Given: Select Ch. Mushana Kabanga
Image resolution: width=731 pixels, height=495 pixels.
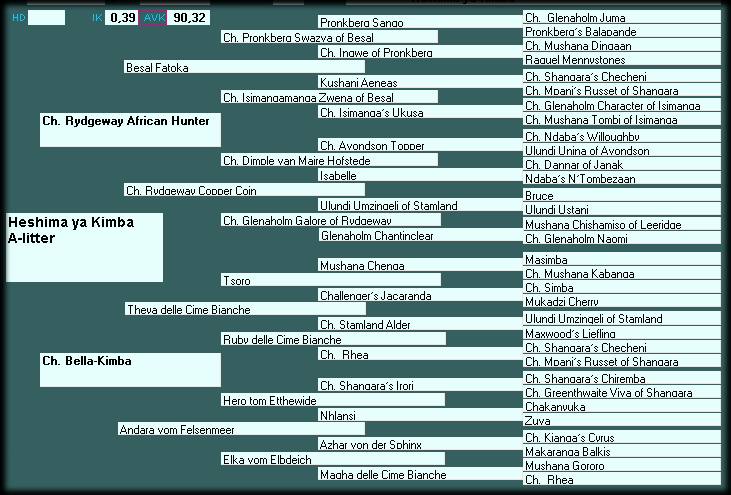Looking at the screenshot, I should (x=622, y=273).
